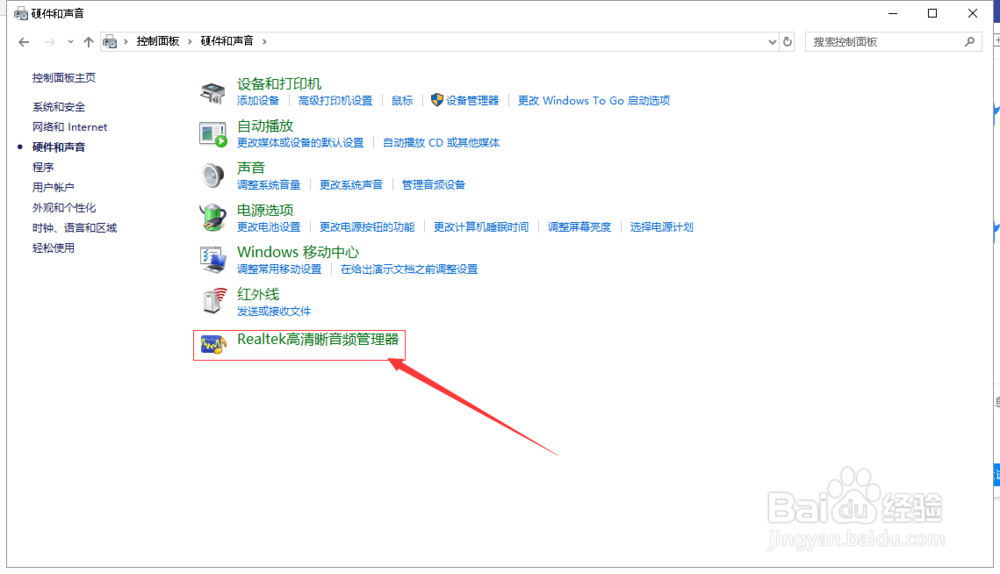Image resolution: width=1000 pixels, height=574 pixels.
Task: Click 更改系统声音 link
Action: coord(351,185)
